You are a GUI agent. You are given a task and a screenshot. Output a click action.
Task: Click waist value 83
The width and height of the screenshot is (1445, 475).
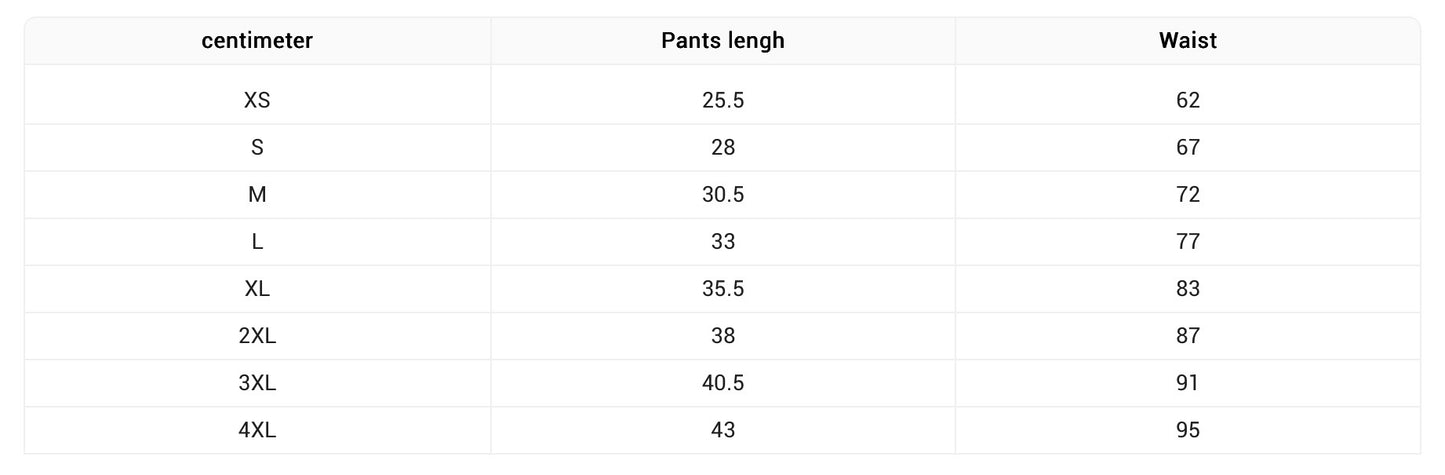point(1187,289)
